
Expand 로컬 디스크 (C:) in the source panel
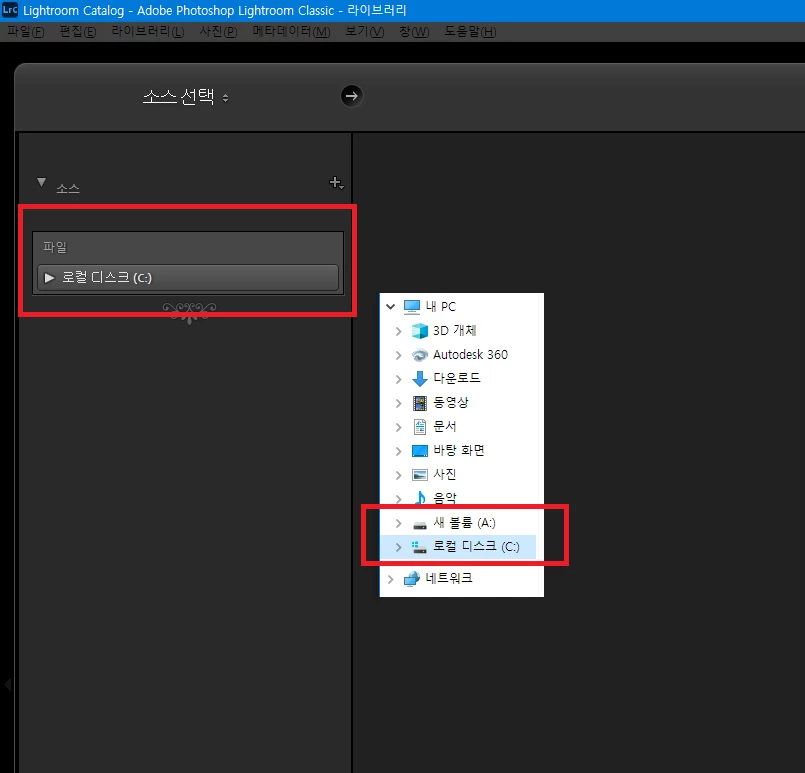tap(49, 278)
